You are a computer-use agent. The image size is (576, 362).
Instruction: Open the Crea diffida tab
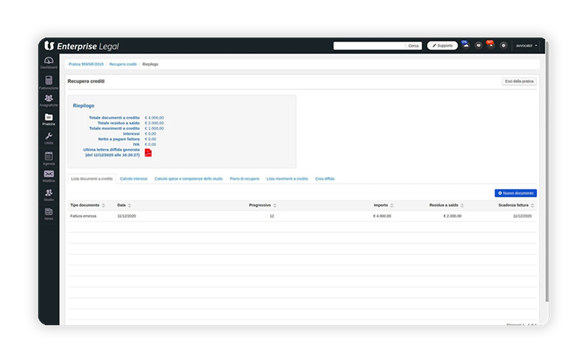coord(325,179)
